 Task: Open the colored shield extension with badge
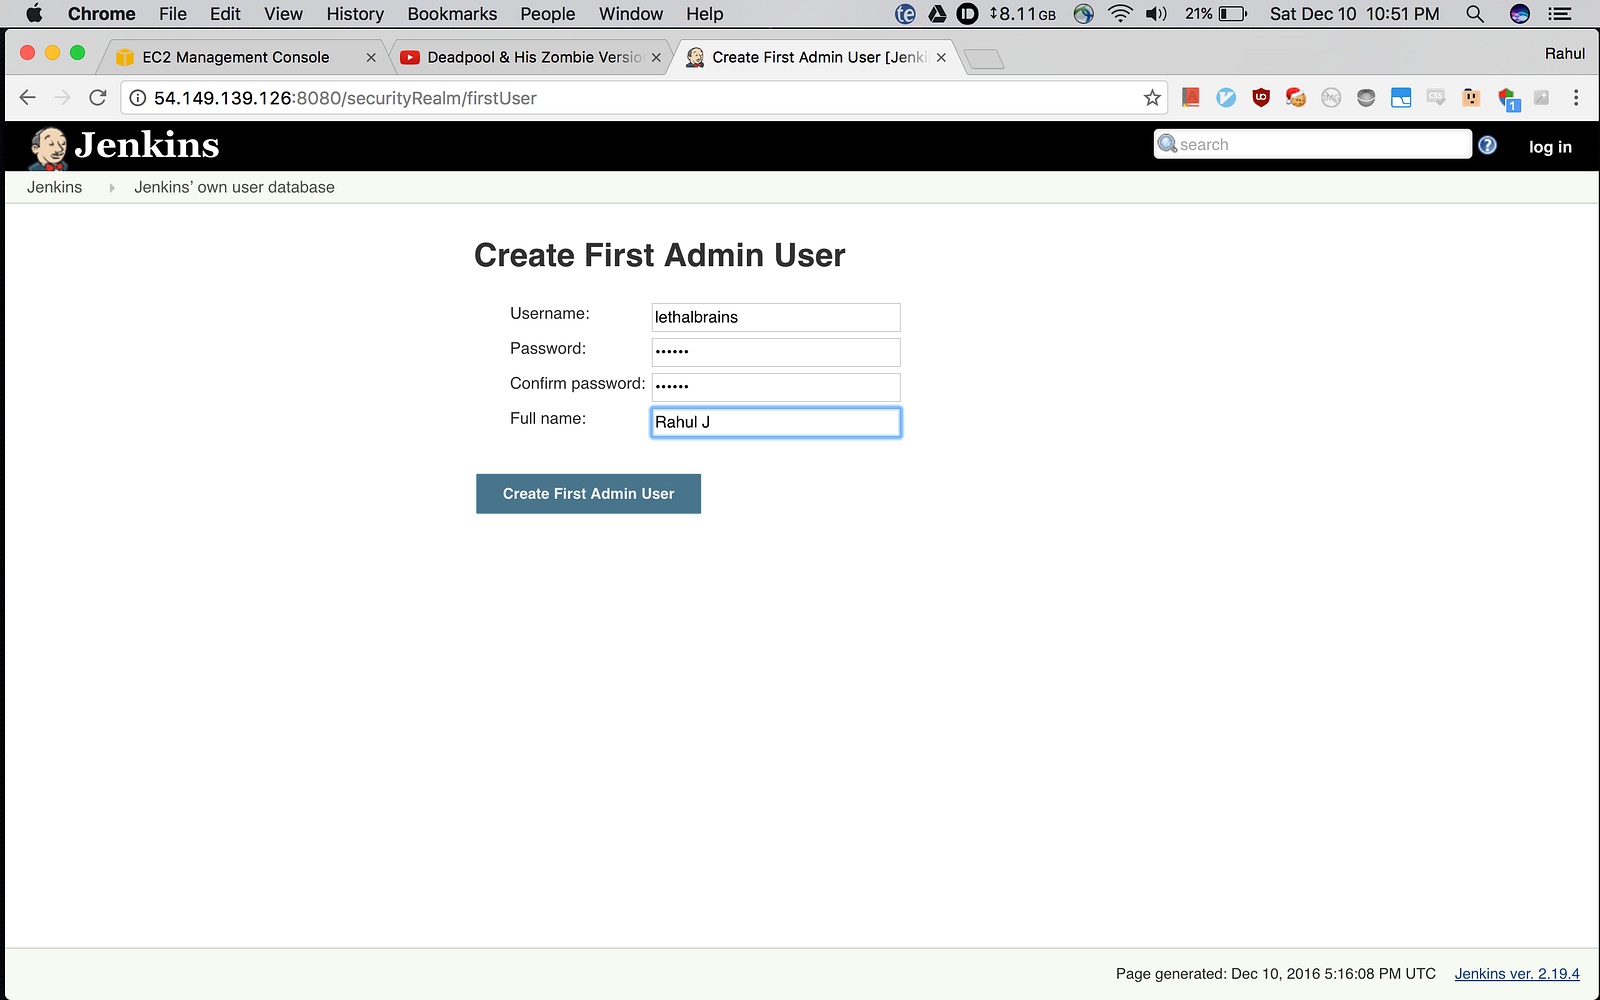(1508, 99)
